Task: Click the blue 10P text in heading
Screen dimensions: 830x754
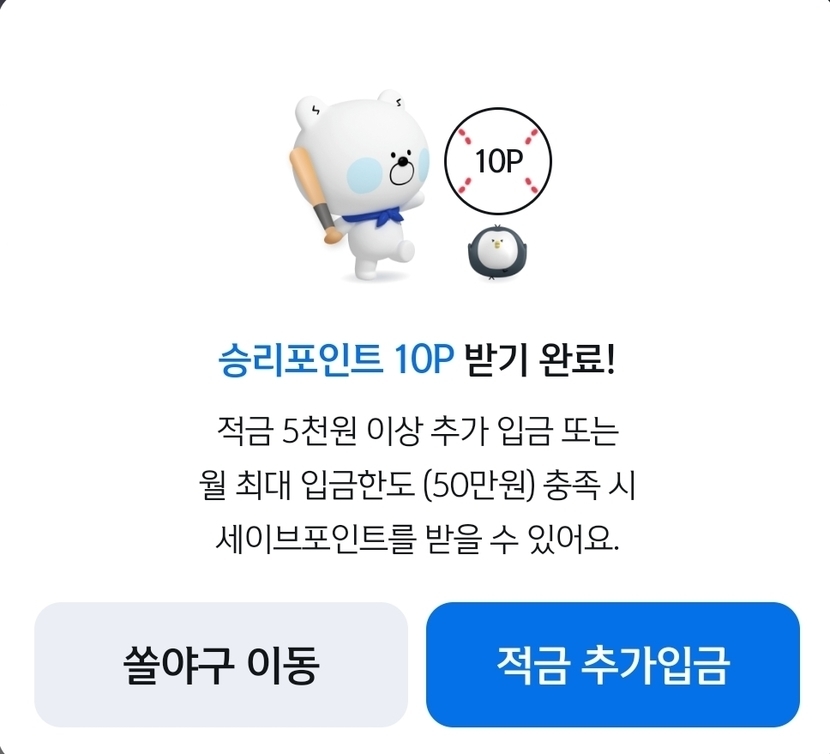Action: 424,361
